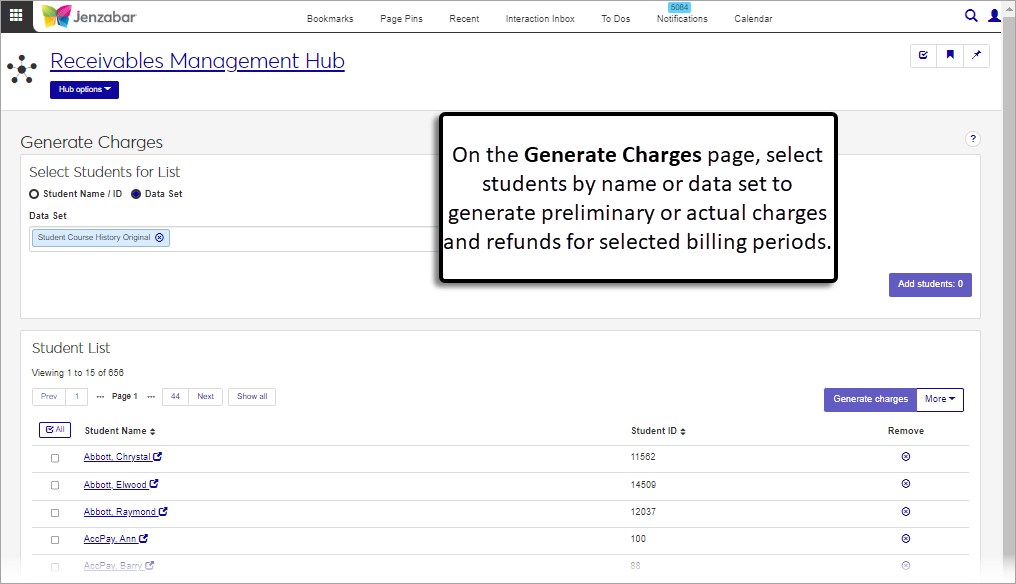1016x584 pixels.
Task: Open the user profile icon
Action: 994,16
